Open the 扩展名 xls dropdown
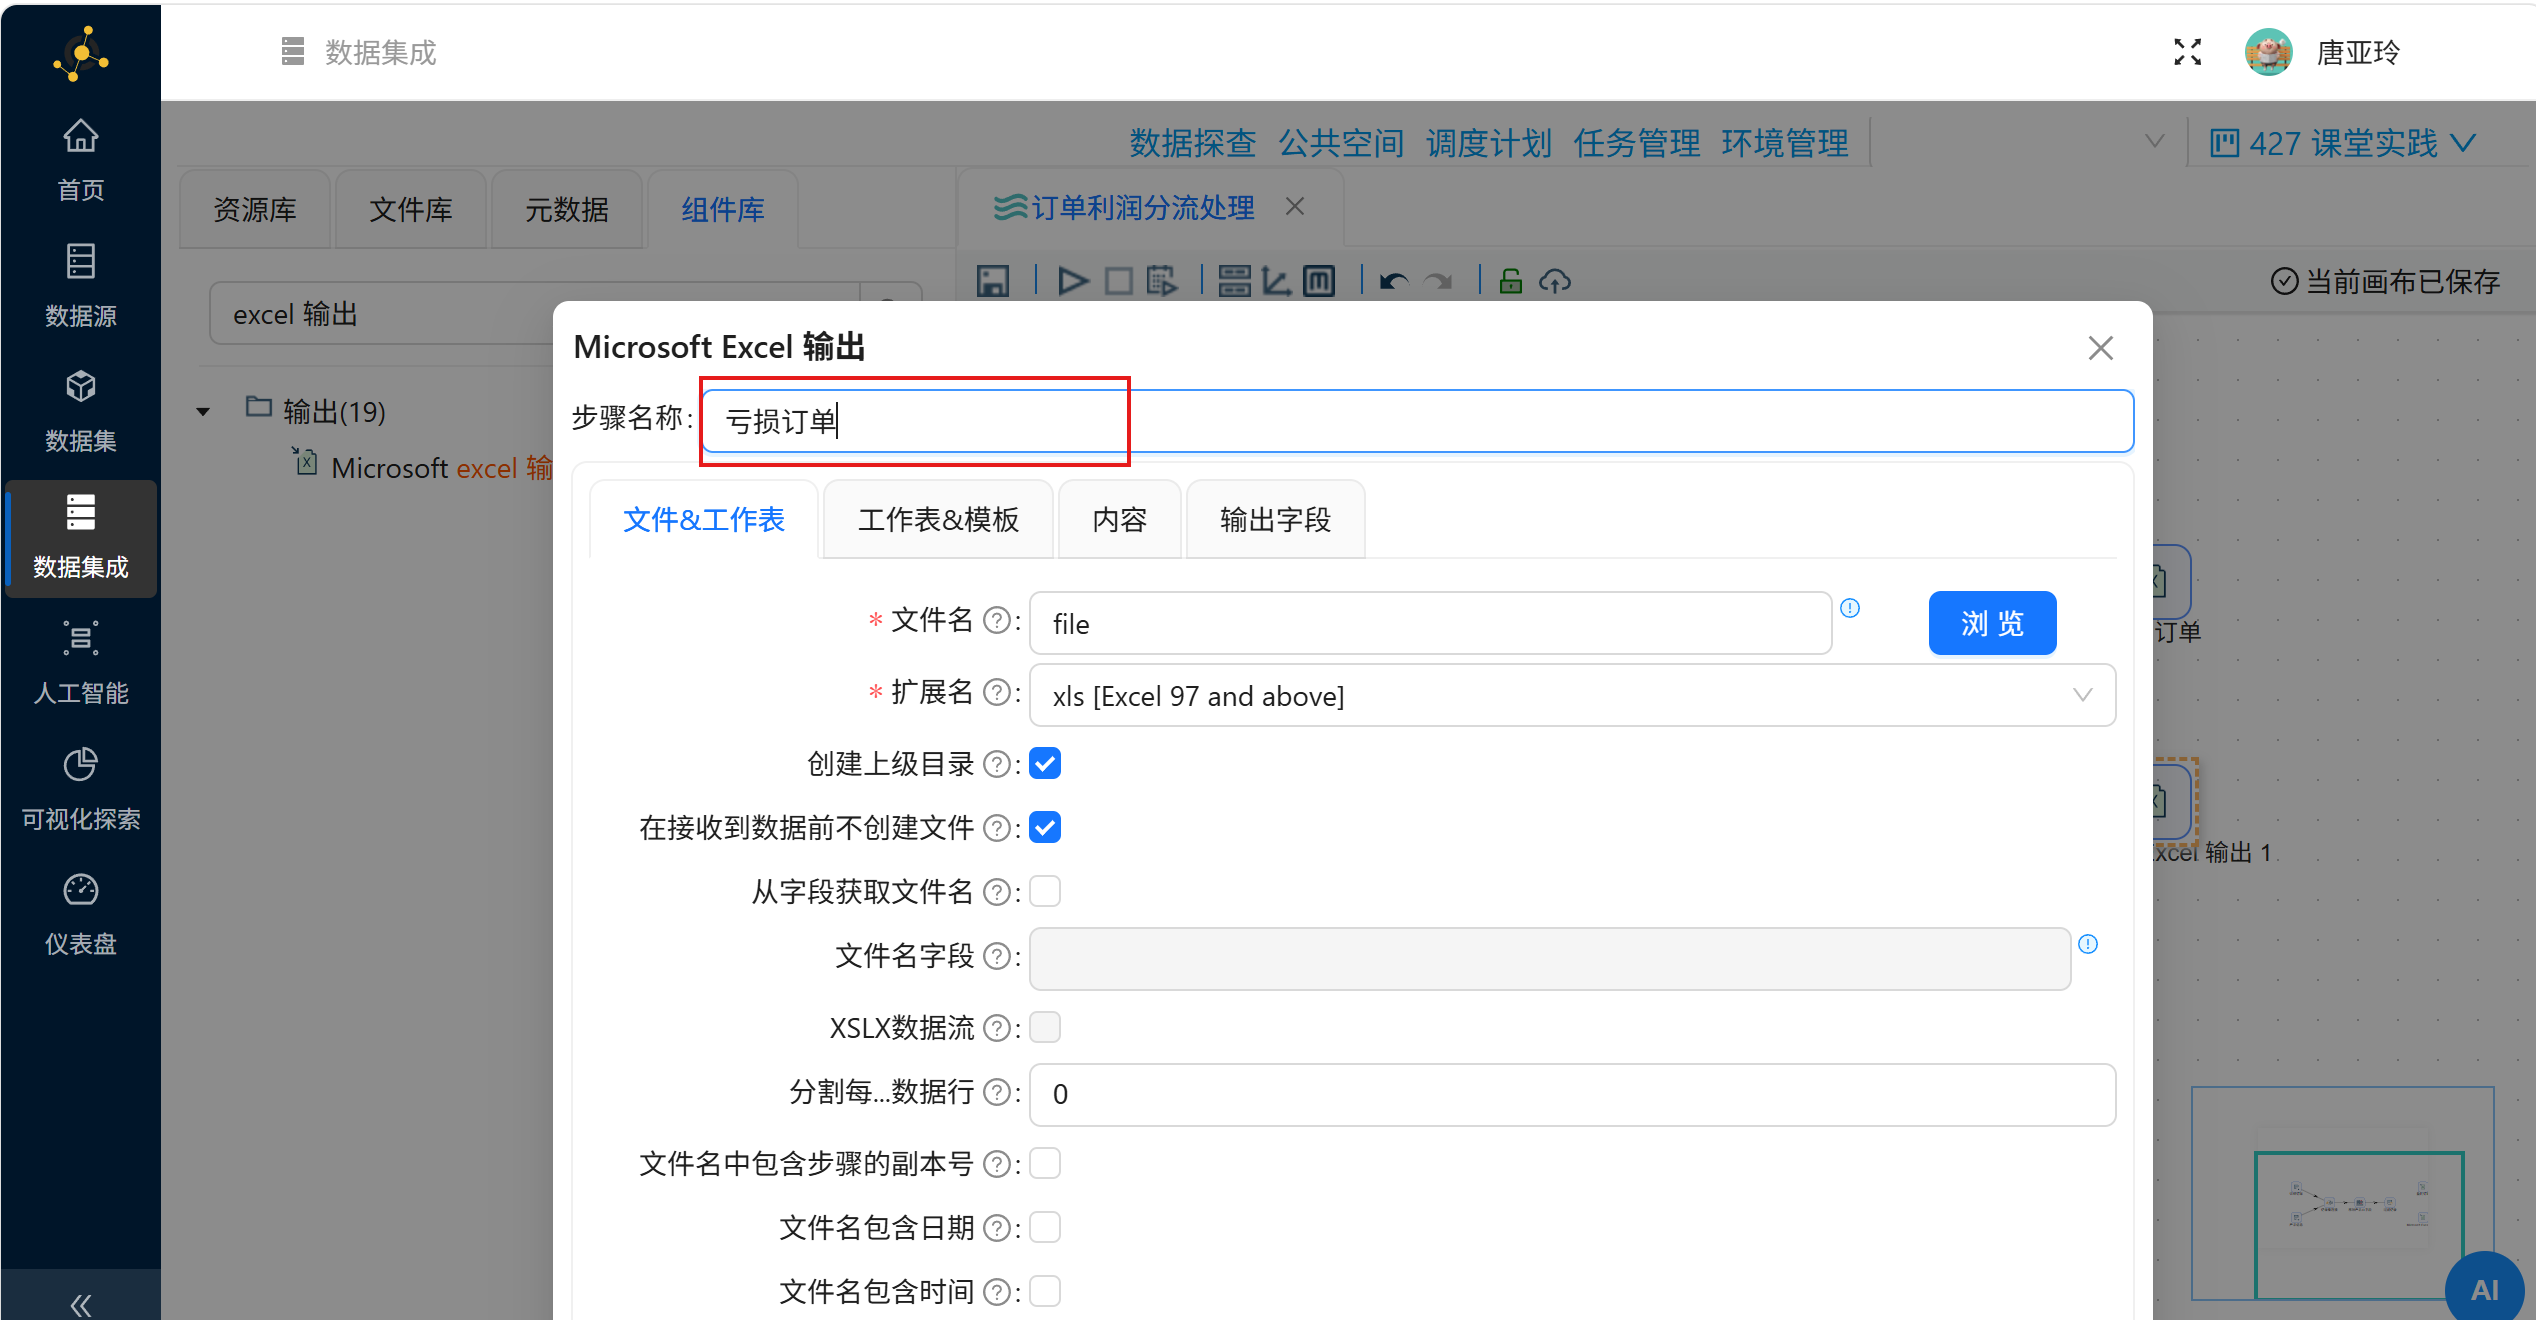2536x1320 pixels. 1572,696
